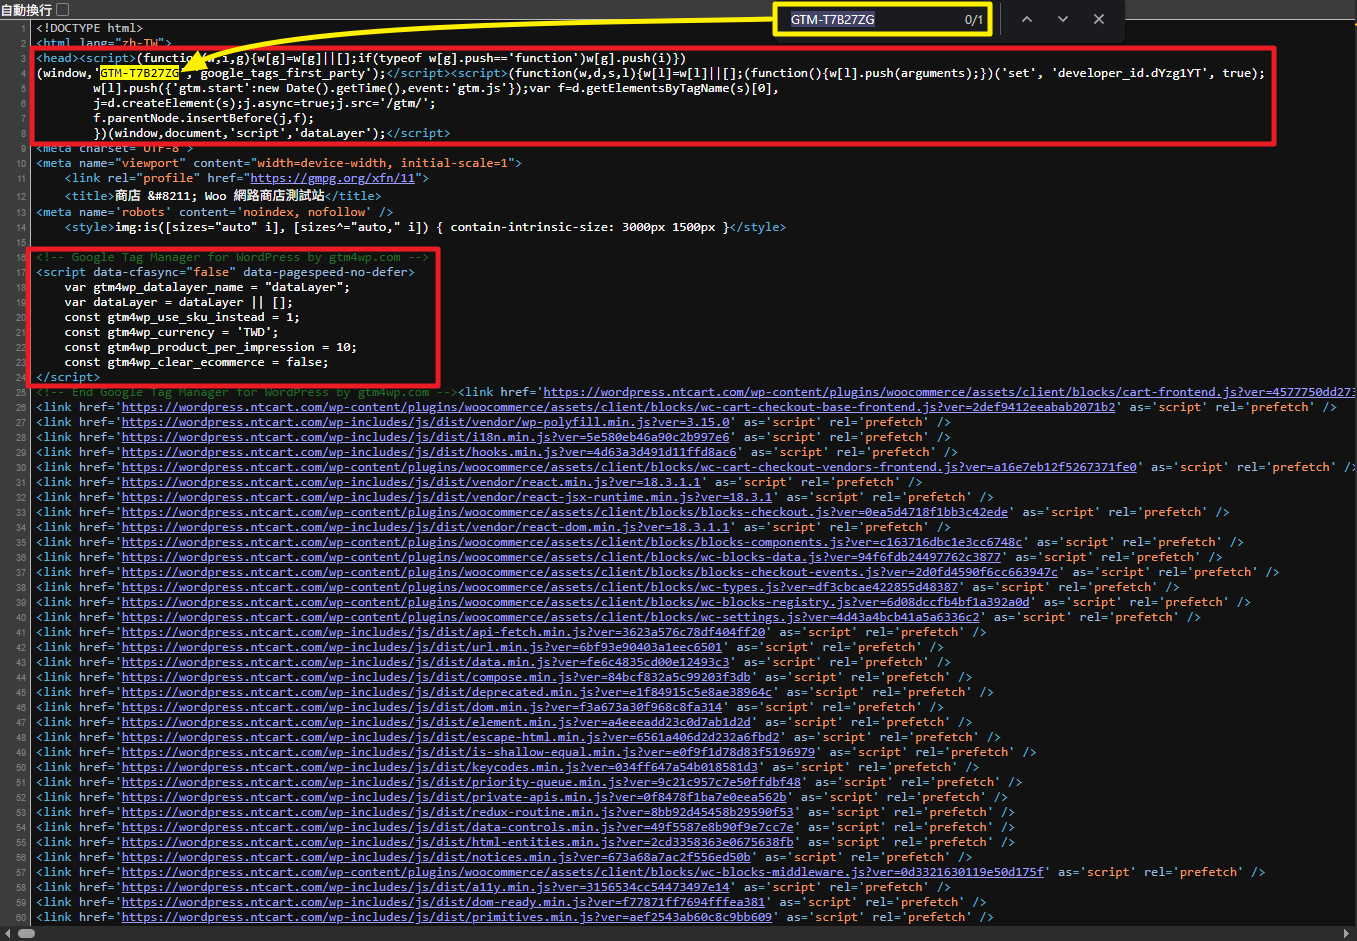Follow the i18n.min.js link

click(425, 437)
